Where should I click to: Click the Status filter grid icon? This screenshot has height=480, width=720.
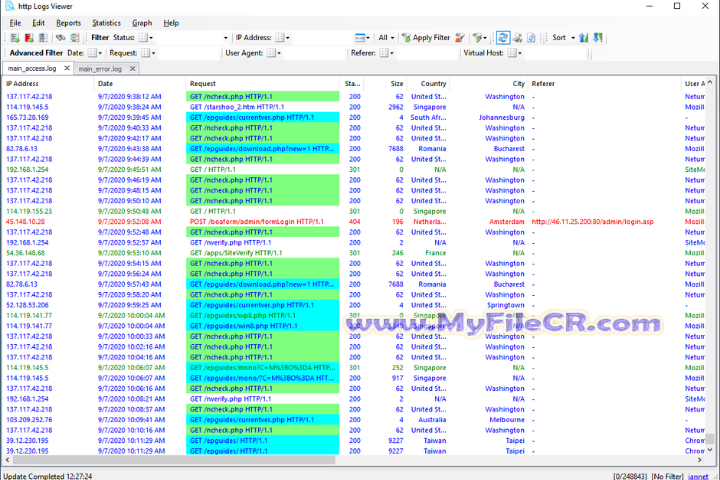[x=143, y=38]
